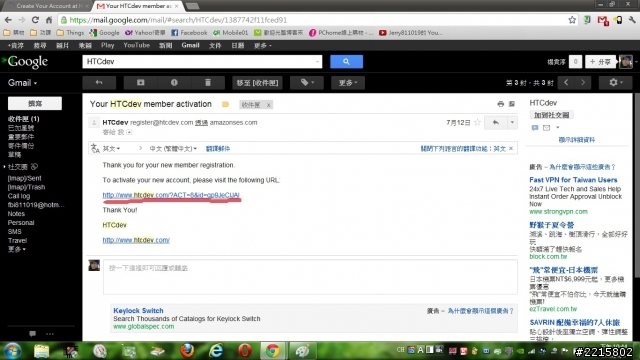Open the Call log label

tap(18, 196)
